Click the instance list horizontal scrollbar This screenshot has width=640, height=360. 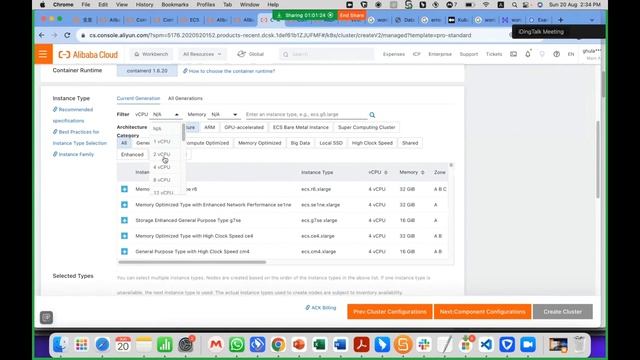point(192,262)
